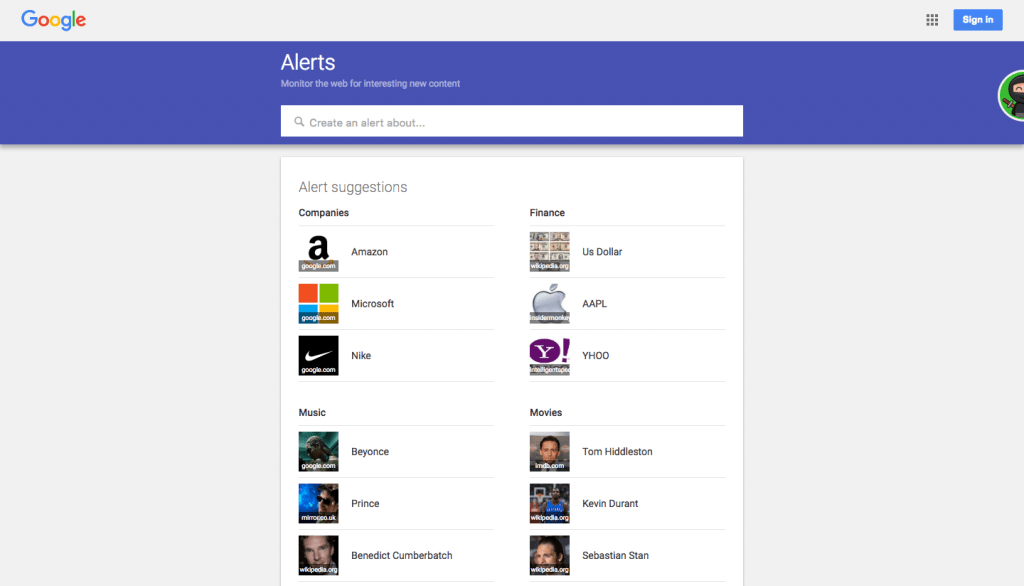Click the Alert suggestions heading
Screen dimensions: 1024x586
point(353,187)
